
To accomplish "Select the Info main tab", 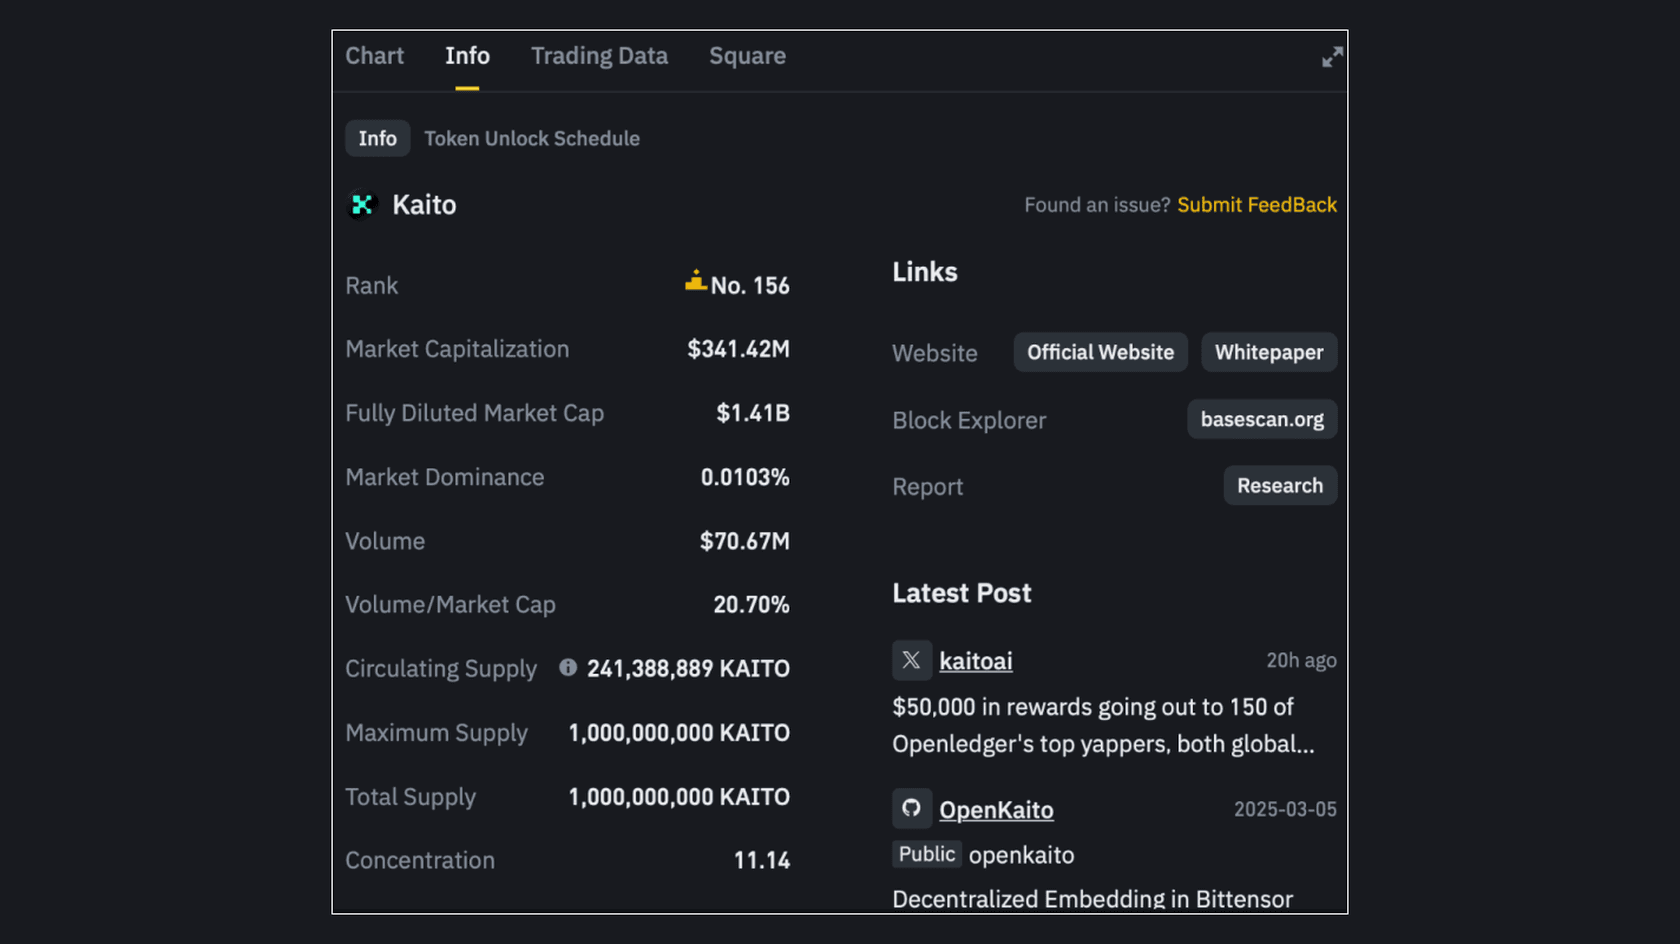I will click(x=467, y=56).
